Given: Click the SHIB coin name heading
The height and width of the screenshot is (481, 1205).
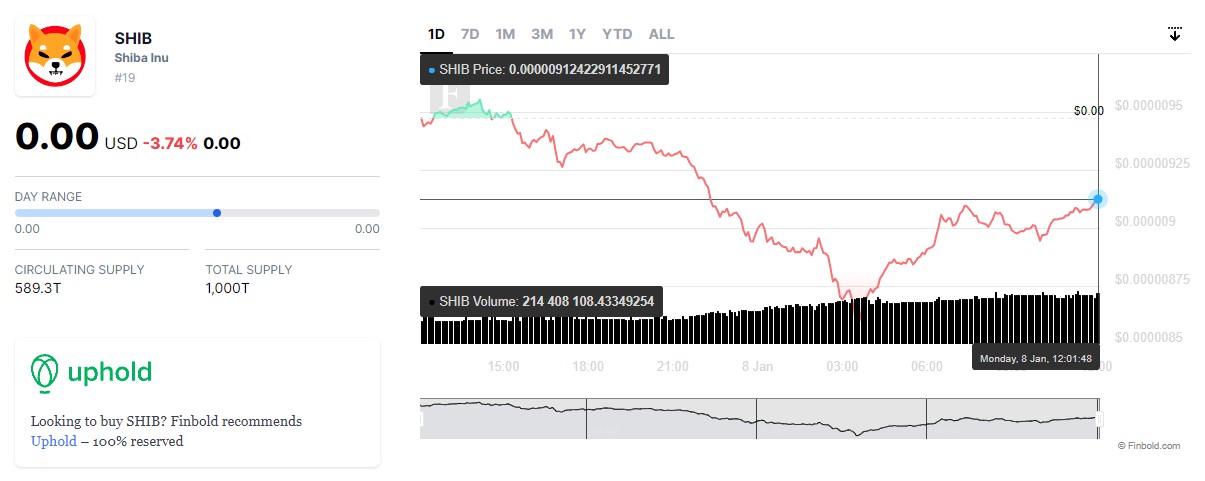Looking at the screenshot, I should (x=133, y=38).
